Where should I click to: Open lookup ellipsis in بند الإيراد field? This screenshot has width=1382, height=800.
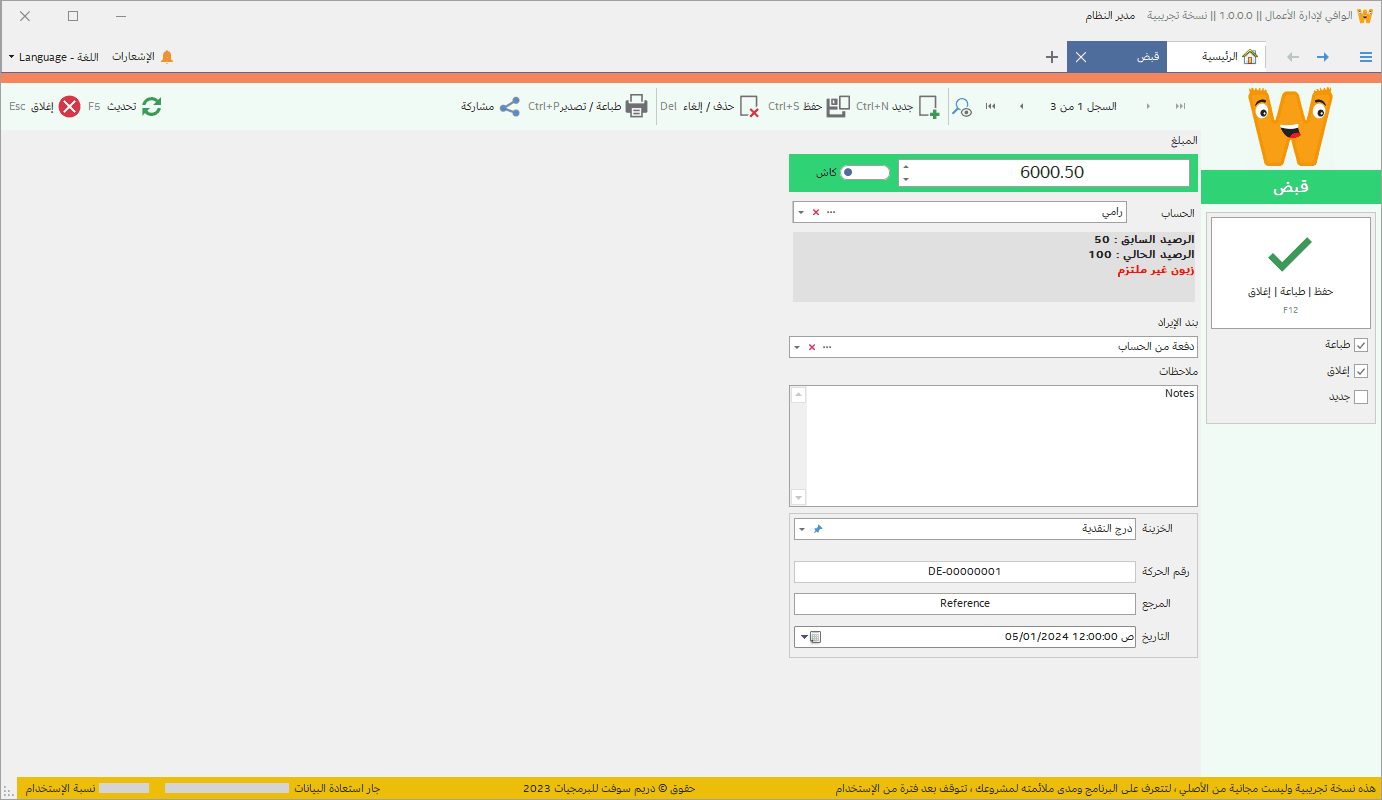coord(827,347)
